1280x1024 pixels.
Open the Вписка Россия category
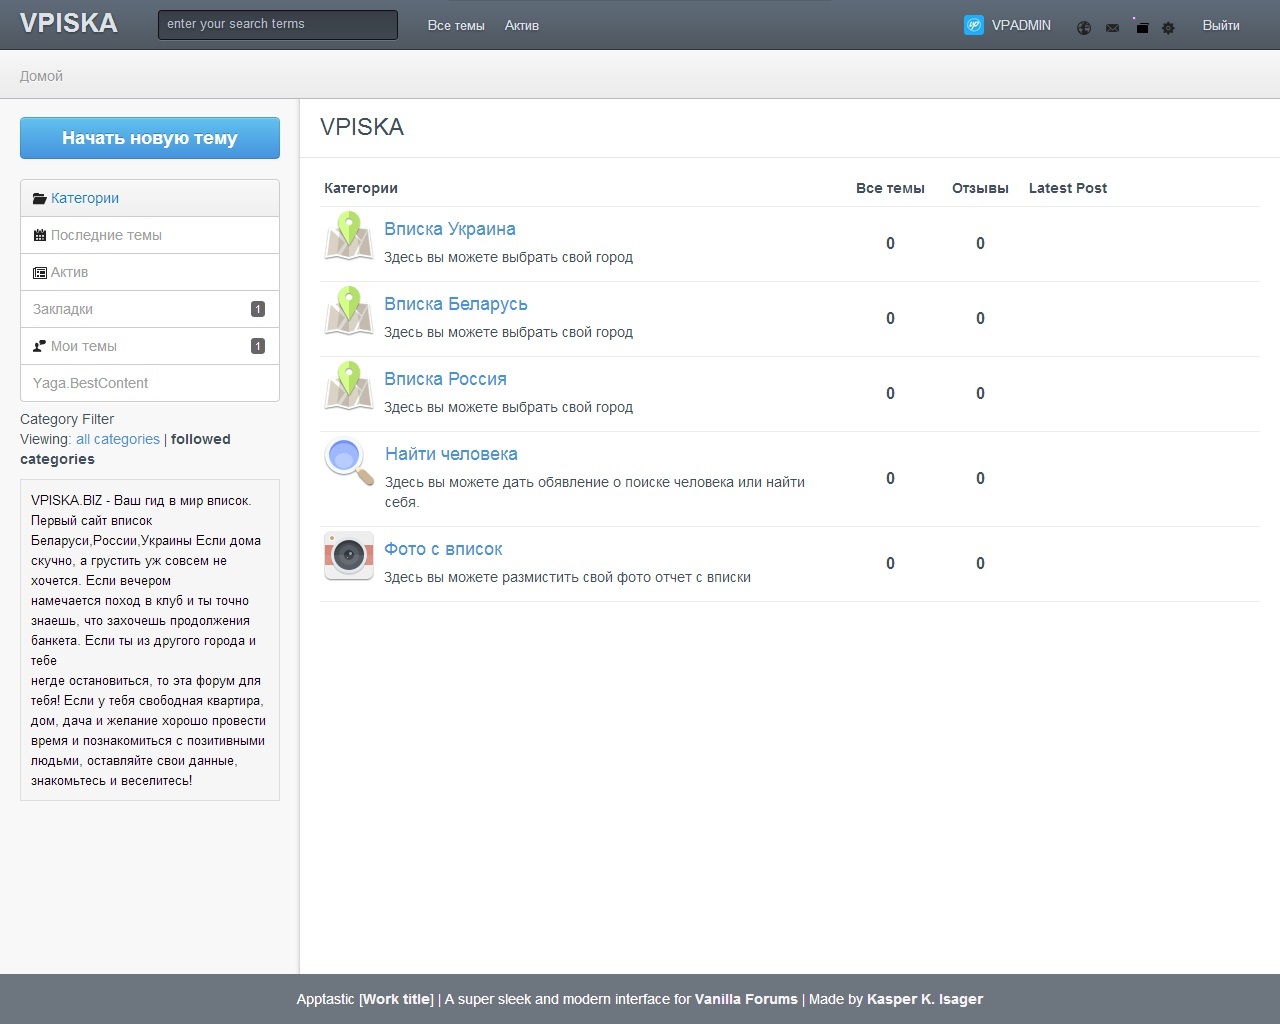[445, 379]
